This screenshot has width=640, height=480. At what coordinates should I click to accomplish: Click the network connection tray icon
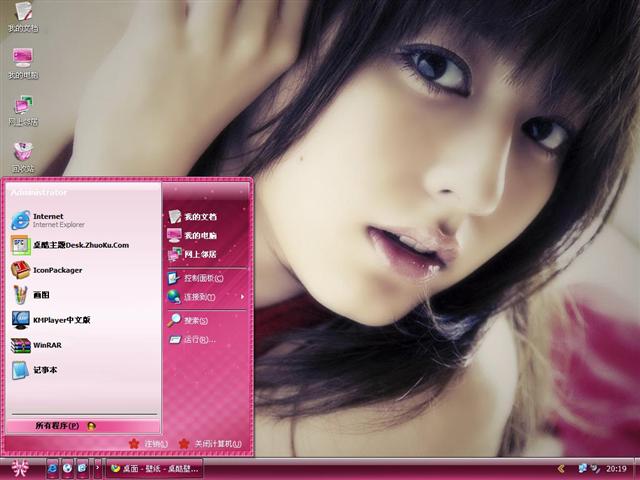(583, 468)
